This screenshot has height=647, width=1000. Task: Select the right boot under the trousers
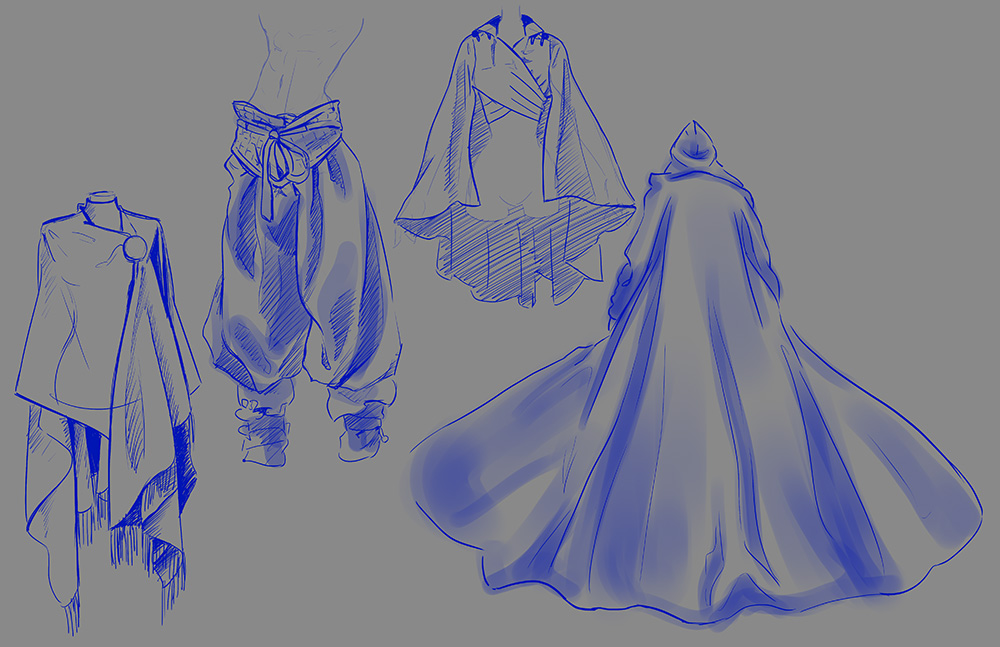click(x=360, y=432)
